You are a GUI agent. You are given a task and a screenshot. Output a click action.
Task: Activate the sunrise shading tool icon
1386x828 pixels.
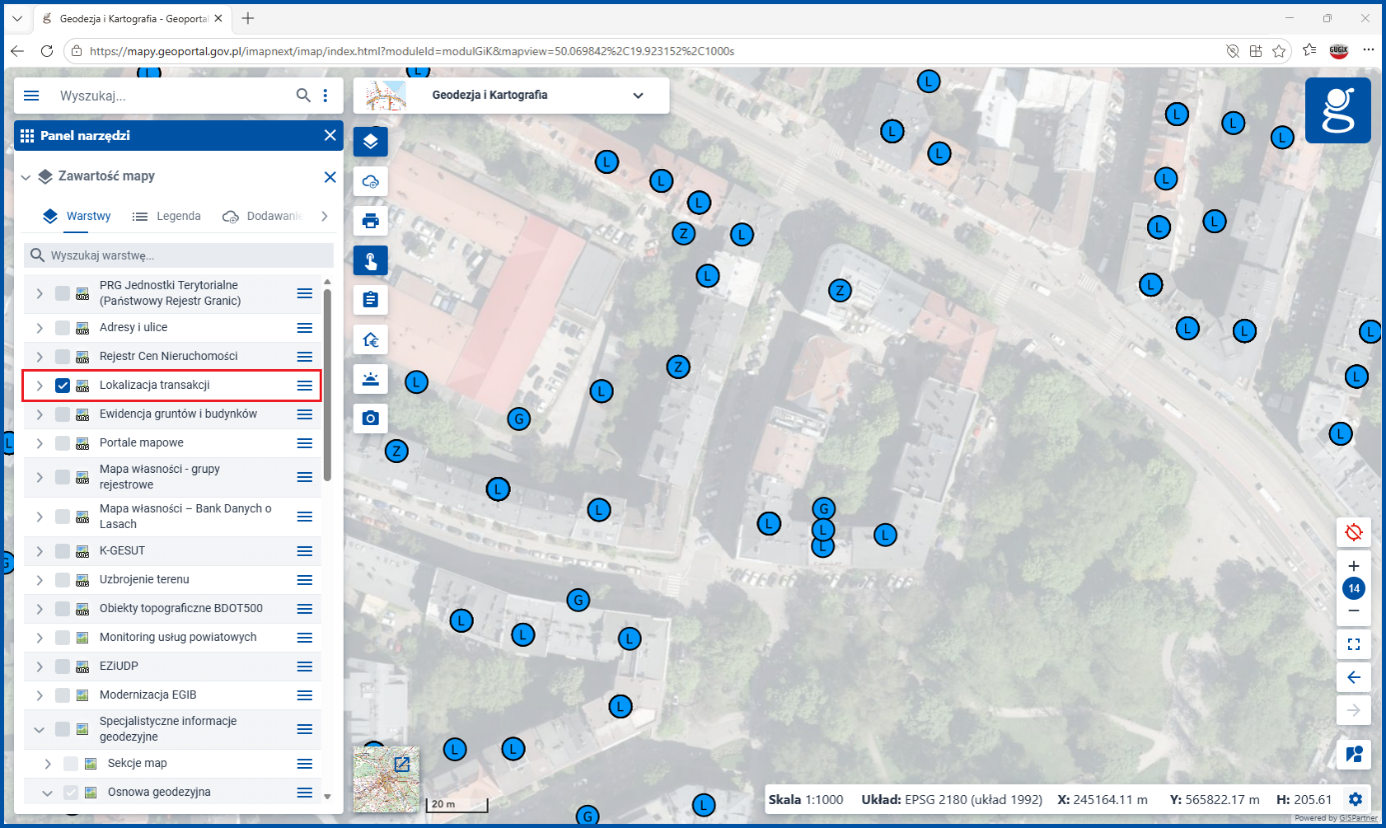[370, 379]
